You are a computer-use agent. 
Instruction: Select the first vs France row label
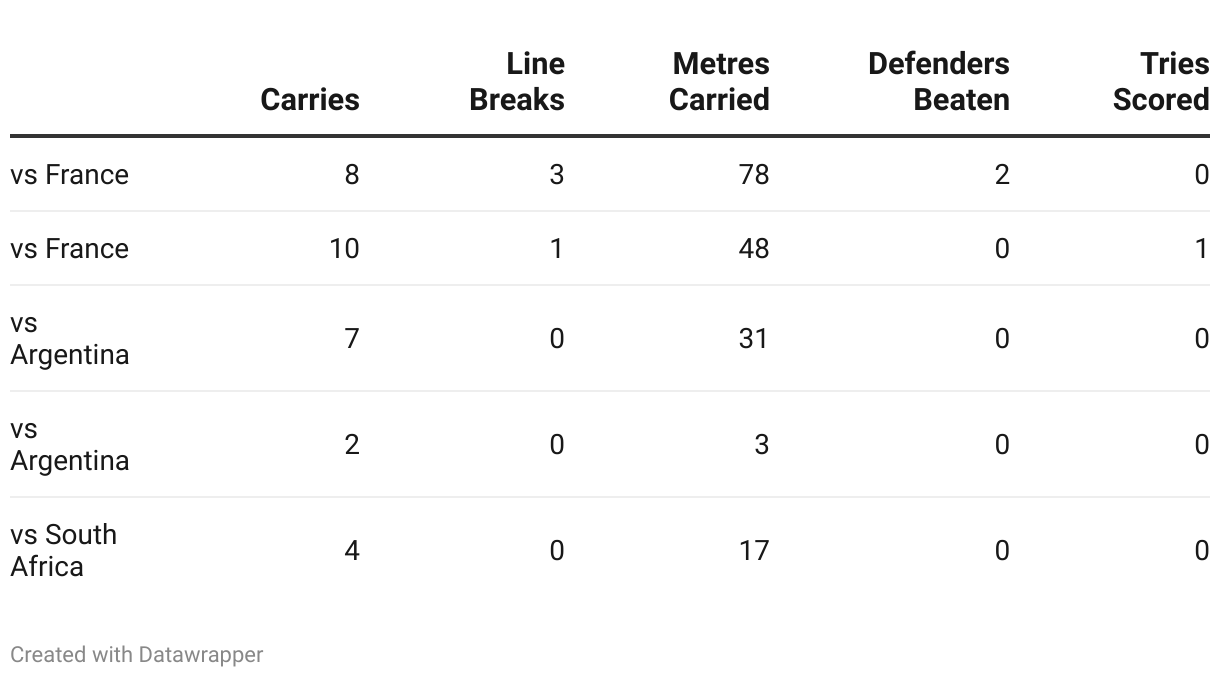(x=70, y=174)
